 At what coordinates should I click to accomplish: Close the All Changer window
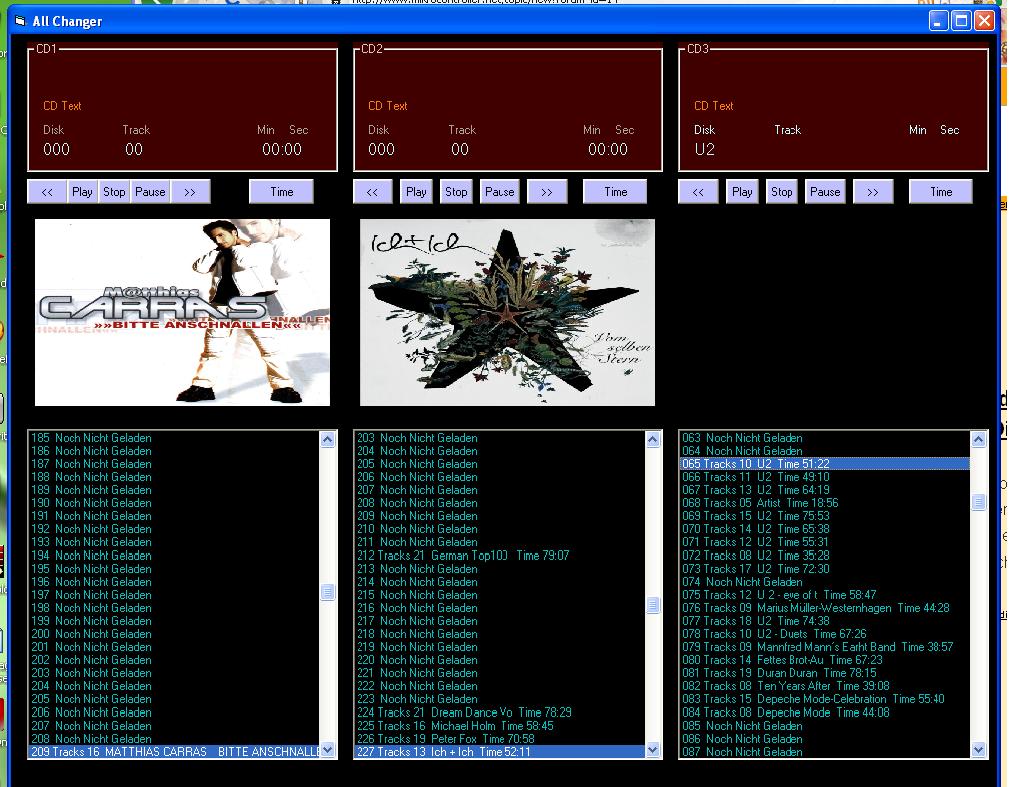click(984, 21)
